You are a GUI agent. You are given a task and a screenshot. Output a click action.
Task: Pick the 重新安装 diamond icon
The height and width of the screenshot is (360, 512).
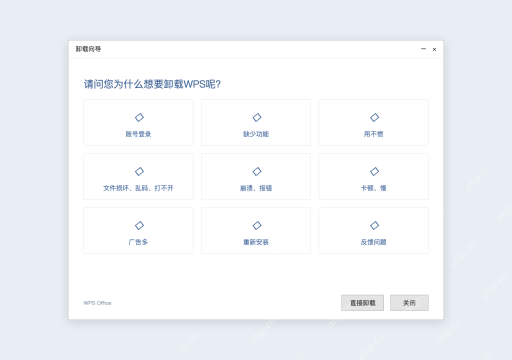[x=257, y=225]
